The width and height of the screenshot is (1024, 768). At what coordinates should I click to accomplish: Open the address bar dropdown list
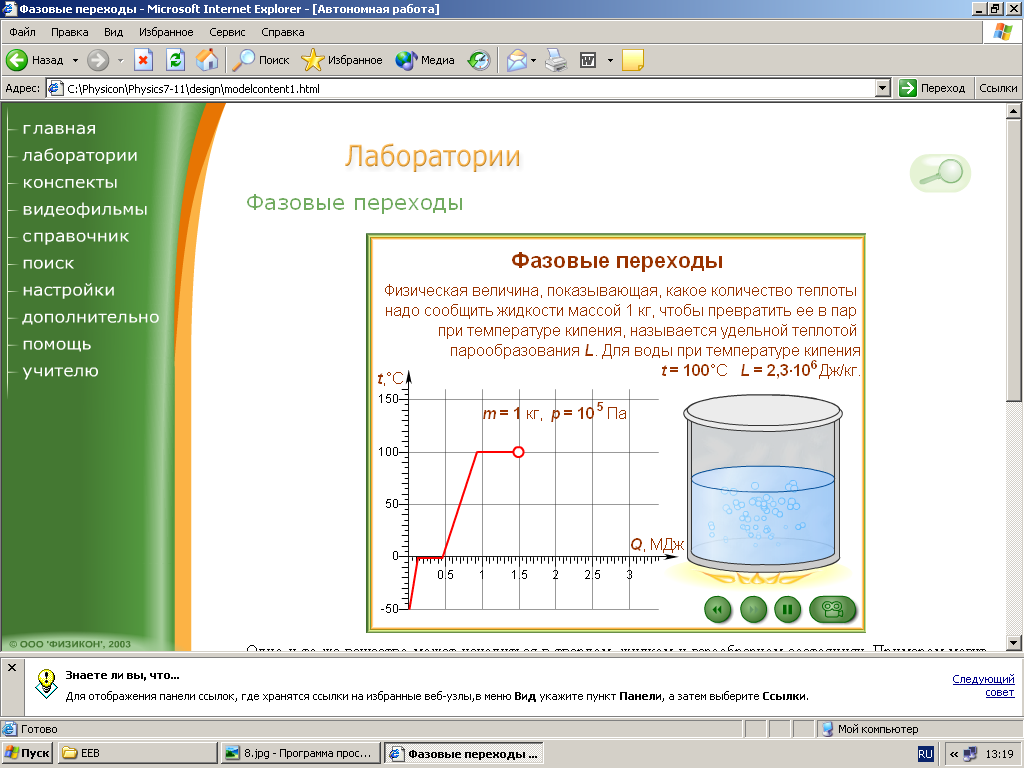(x=883, y=88)
